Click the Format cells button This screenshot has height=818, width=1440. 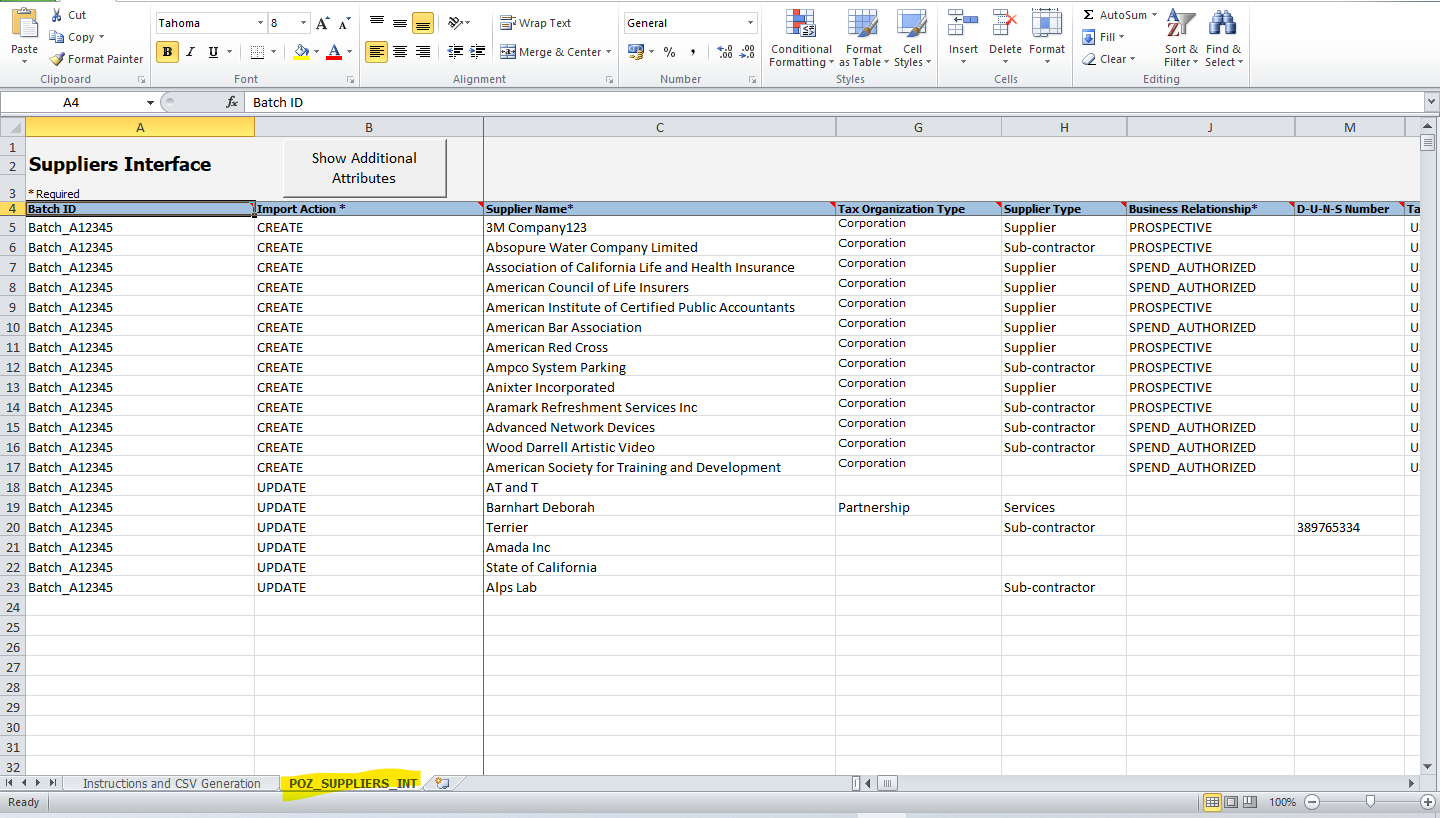pyautogui.click(x=1047, y=35)
